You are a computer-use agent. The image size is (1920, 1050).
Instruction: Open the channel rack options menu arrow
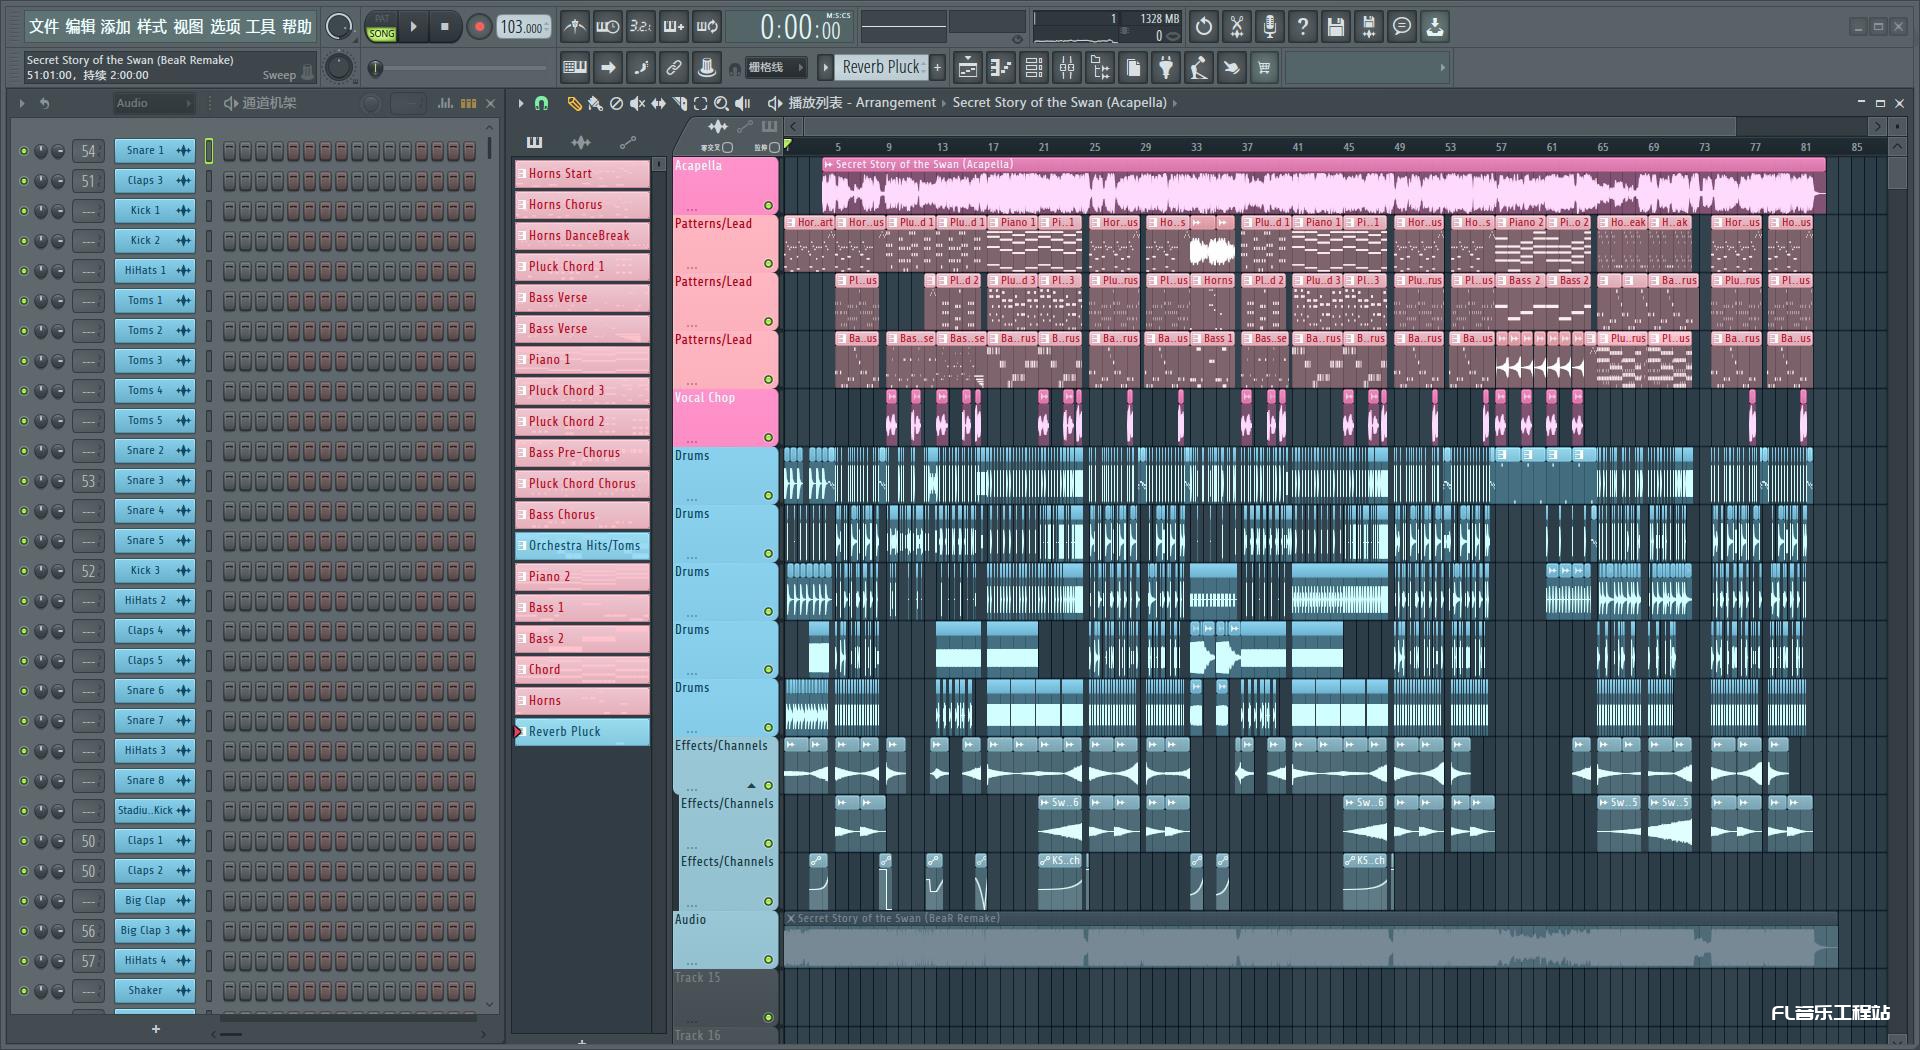coord(22,103)
